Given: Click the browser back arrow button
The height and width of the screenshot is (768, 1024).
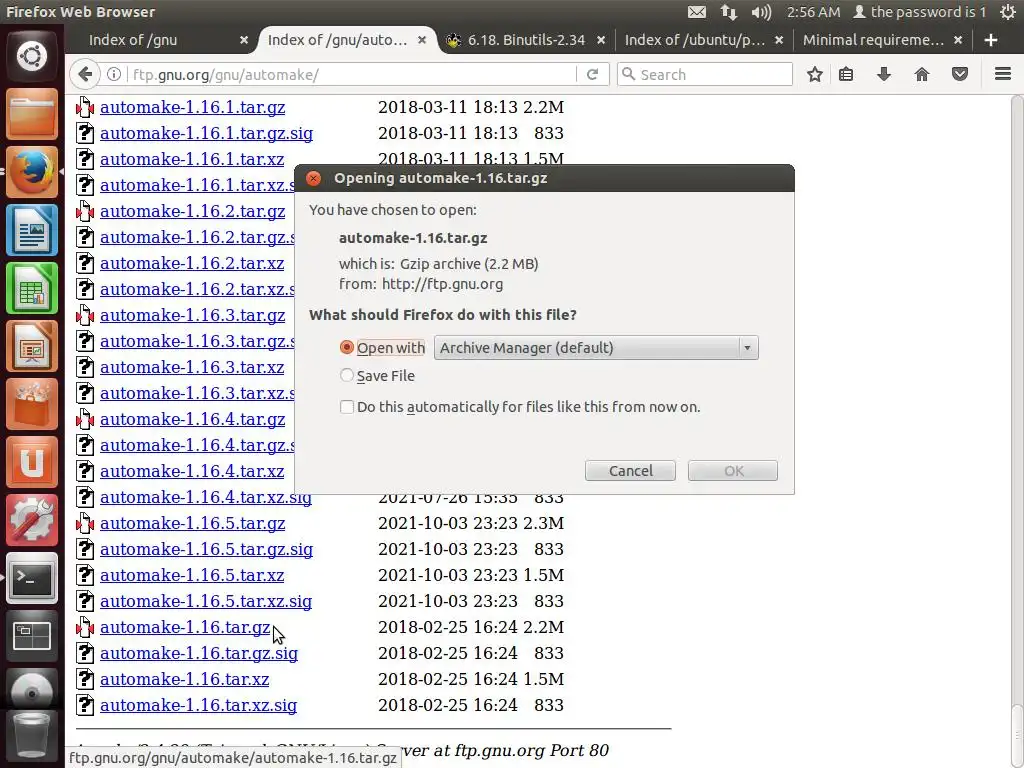Looking at the screenshot, I should click(85, 74).
